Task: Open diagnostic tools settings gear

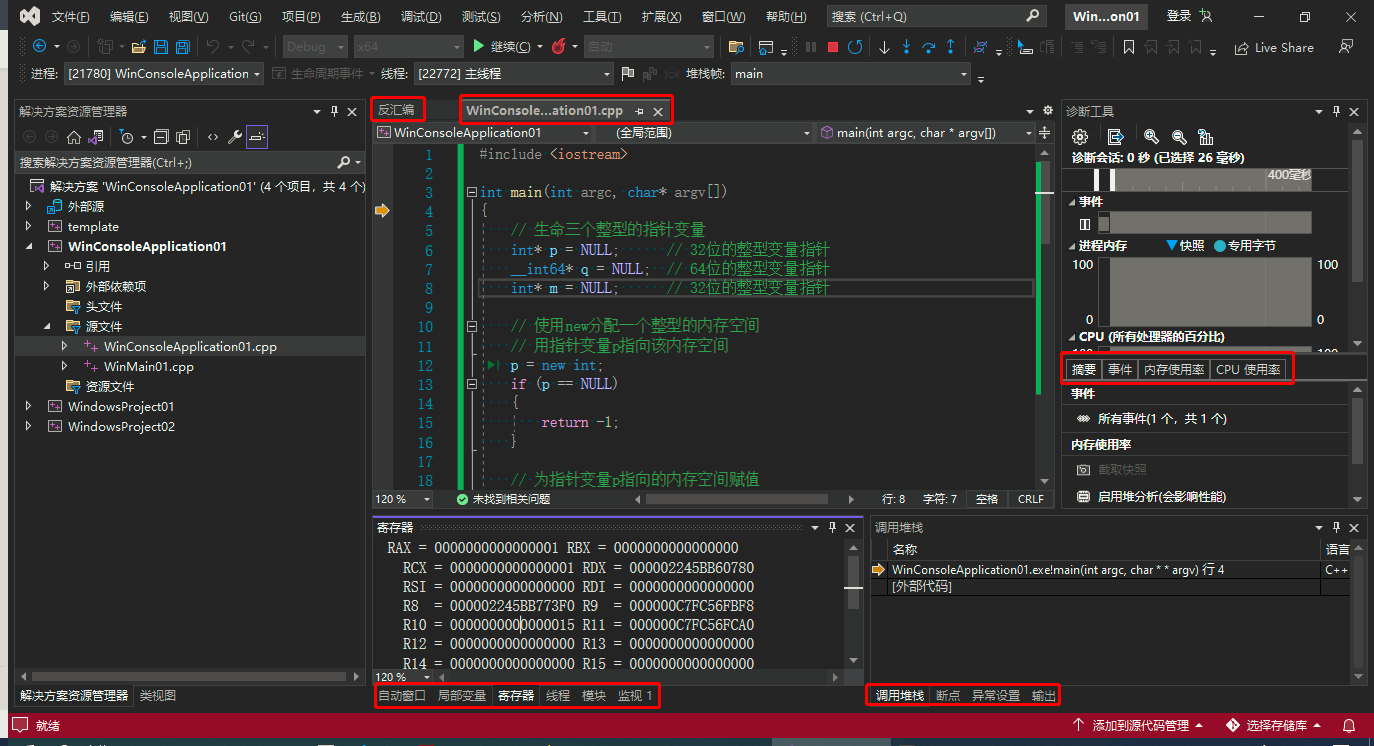Action: tap(1080, 137)
